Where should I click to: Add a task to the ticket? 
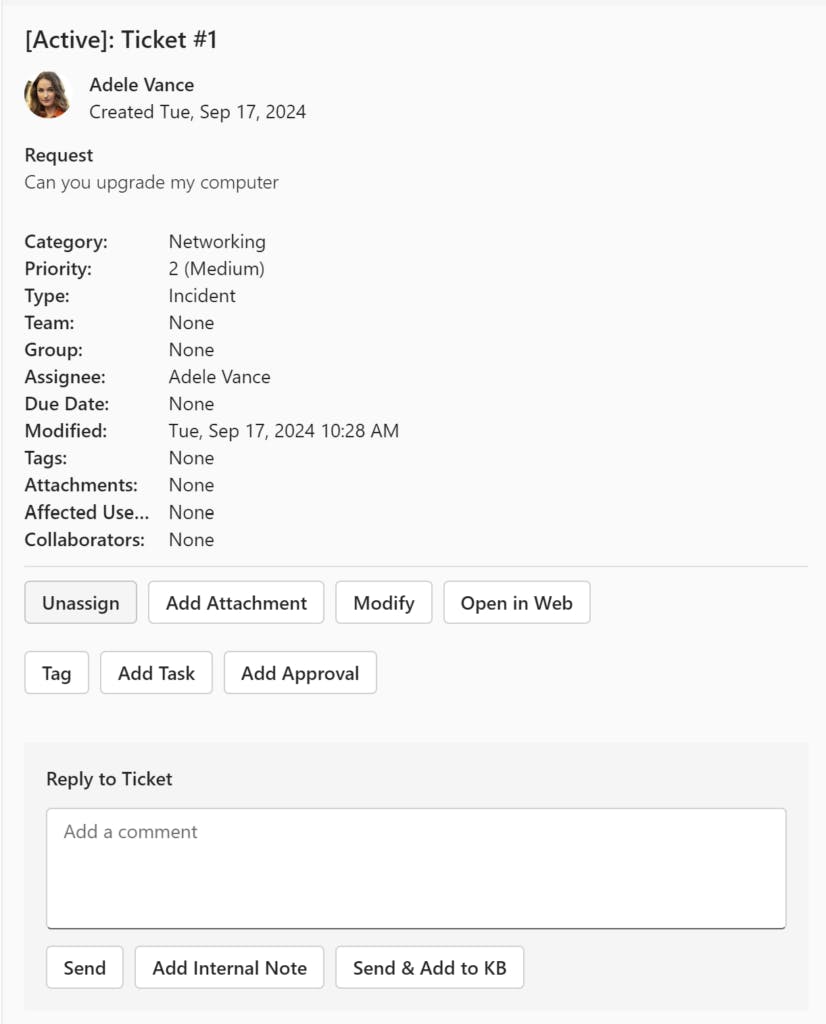[x=156, y=673]
